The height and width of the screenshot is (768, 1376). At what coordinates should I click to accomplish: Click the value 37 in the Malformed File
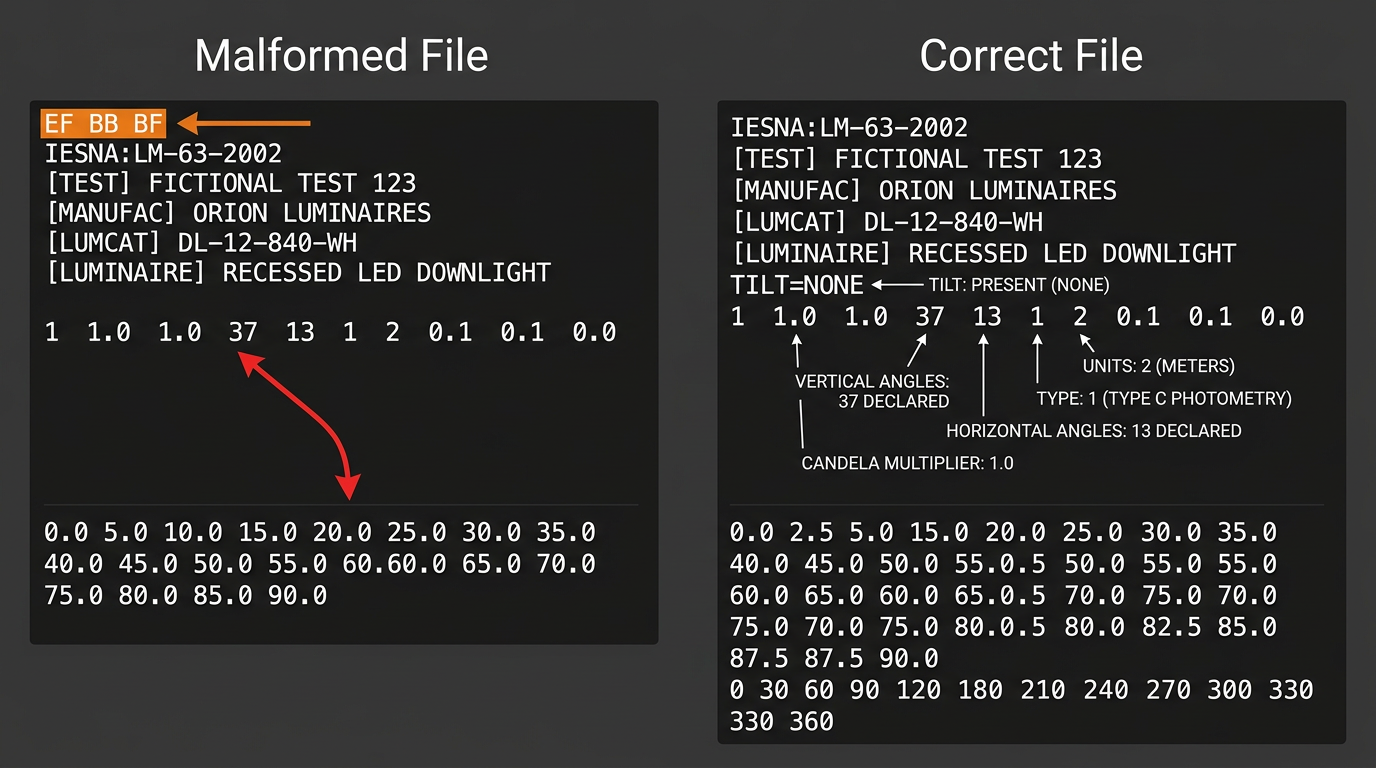[x=243, y=332]
